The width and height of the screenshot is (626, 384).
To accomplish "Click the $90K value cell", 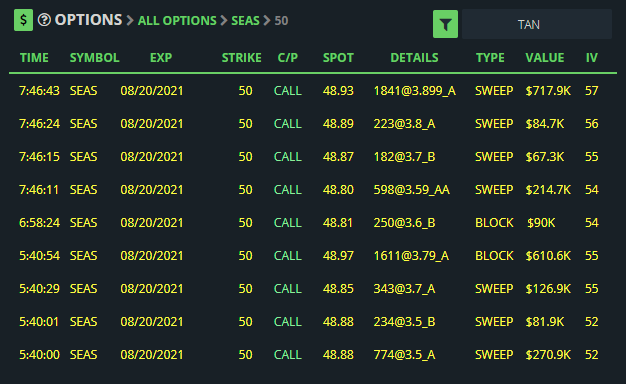I will pos(541,223).
